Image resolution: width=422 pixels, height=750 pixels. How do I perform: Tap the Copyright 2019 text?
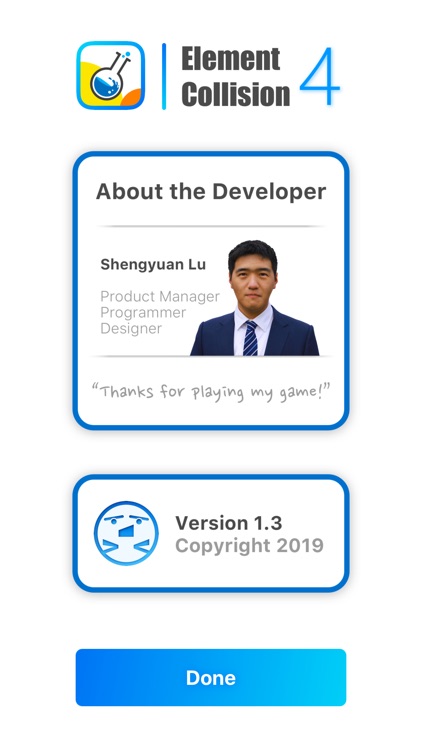(249, 545)
